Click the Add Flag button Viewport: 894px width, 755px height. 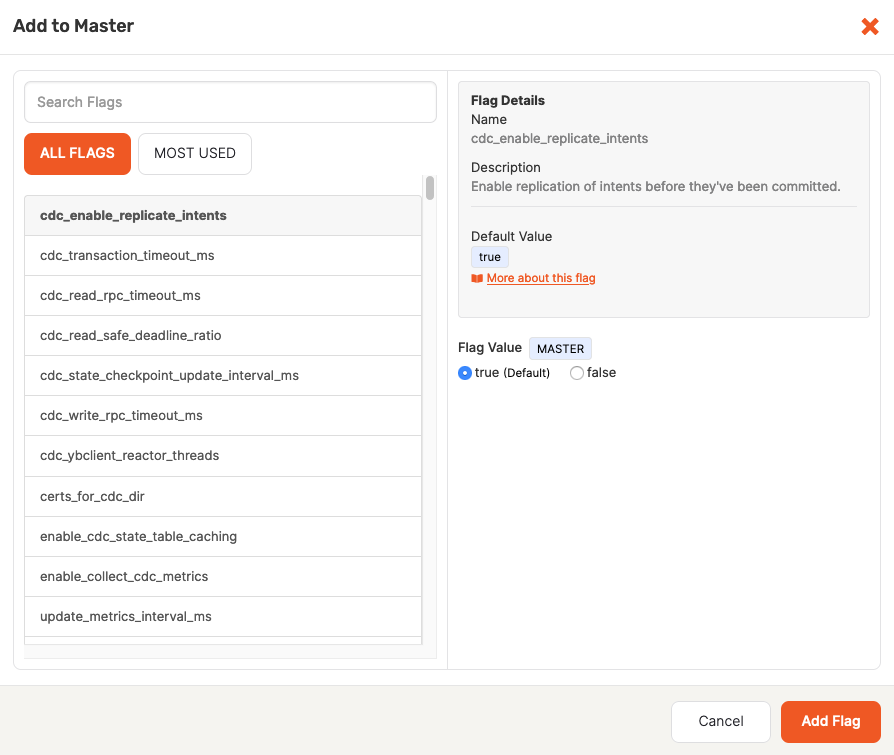tap(831, 721)
